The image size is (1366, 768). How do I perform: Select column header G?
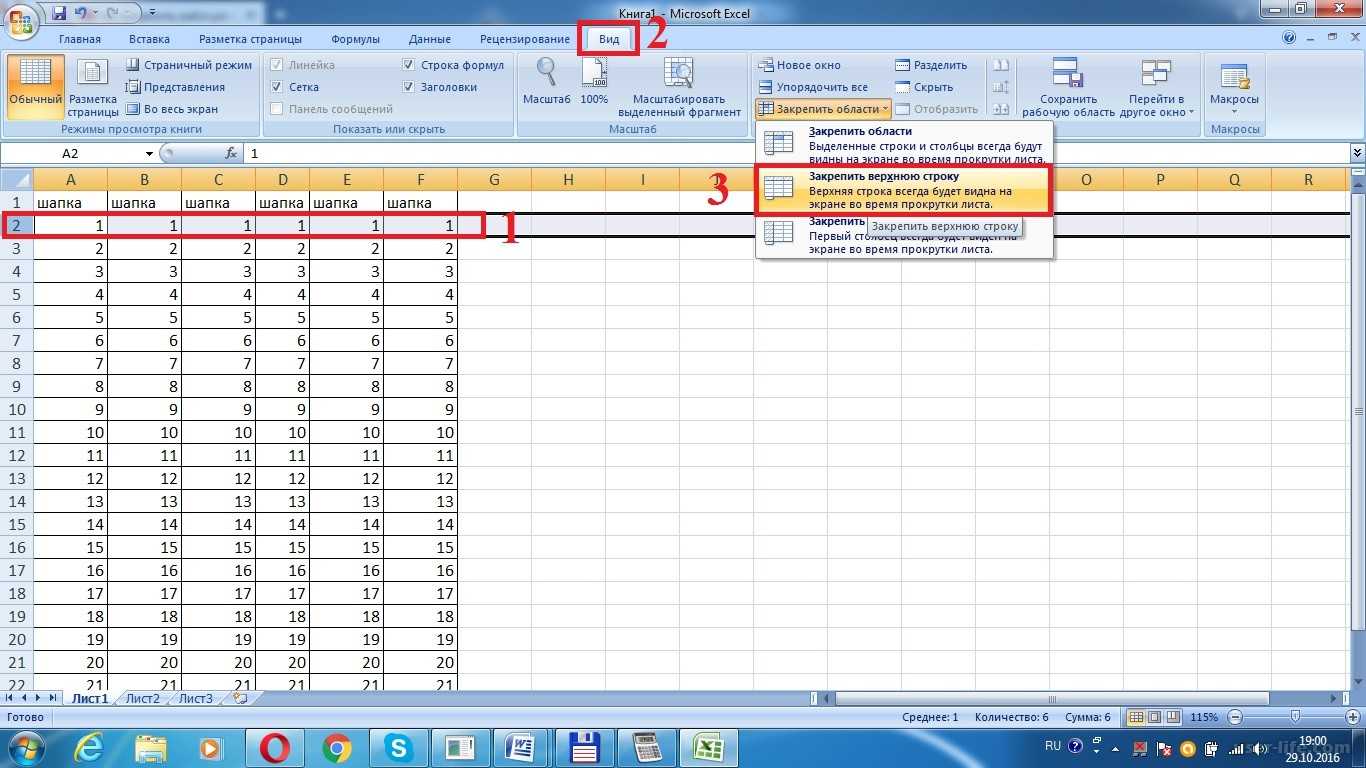494,180
